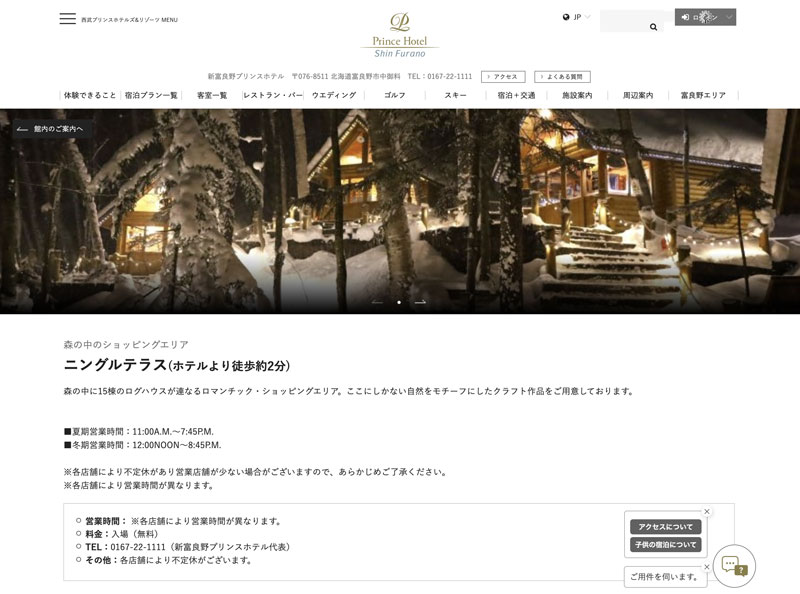Click the よくある質問 button
Image resolution: width=800 pixels, height=594 pixels.
[562, 77]
